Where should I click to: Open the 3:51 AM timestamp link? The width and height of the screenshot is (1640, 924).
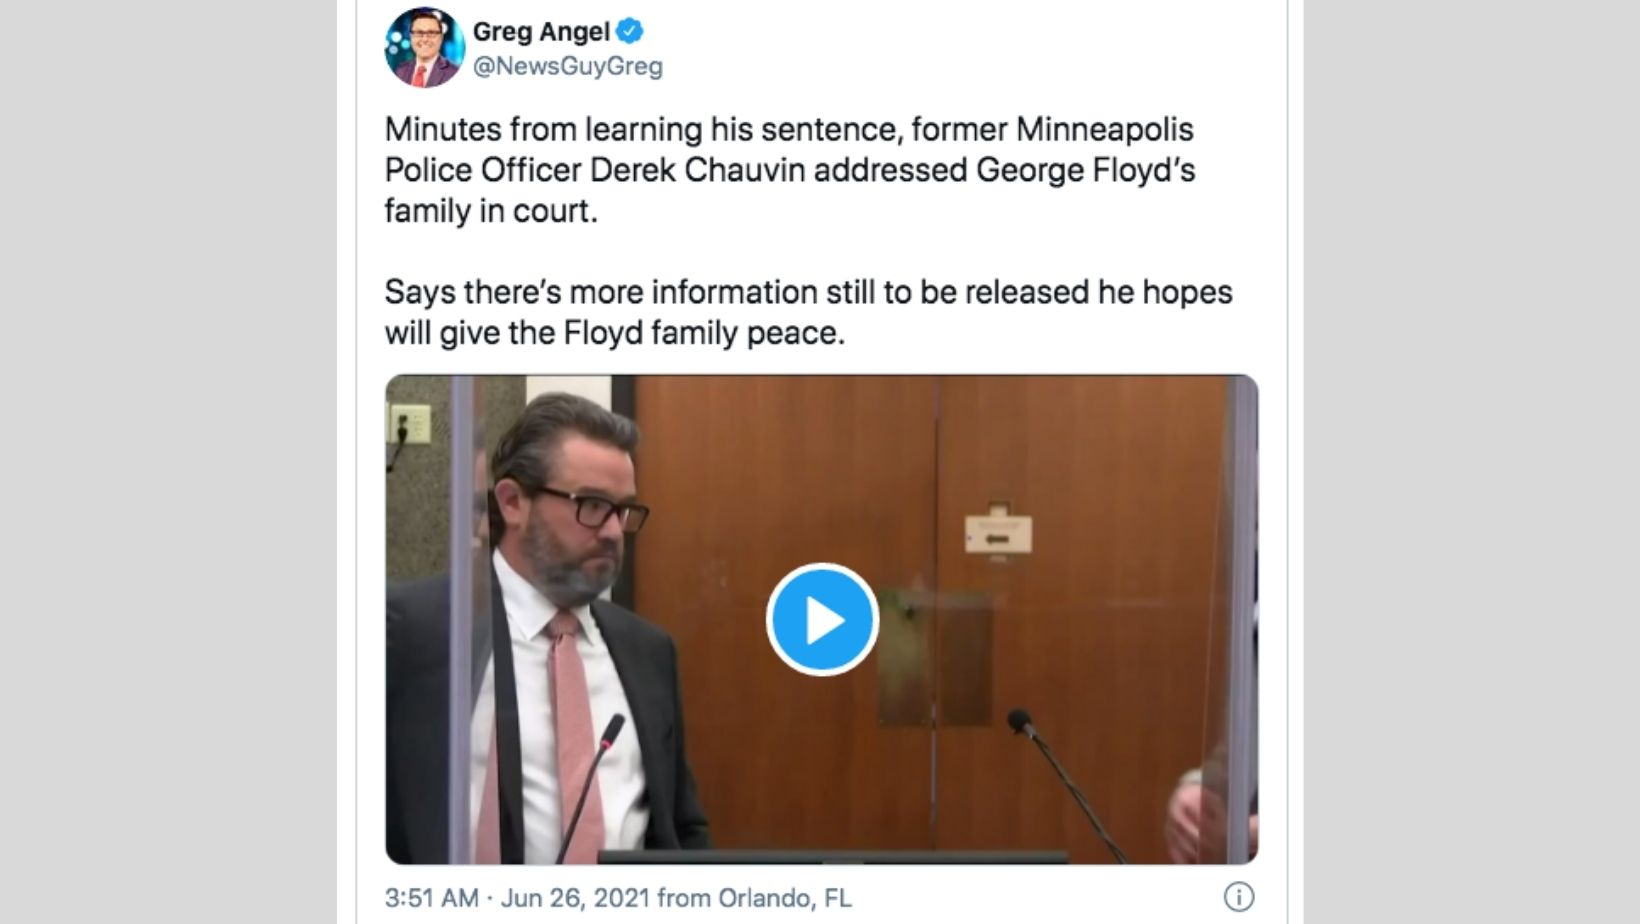[x=431, y=898]
